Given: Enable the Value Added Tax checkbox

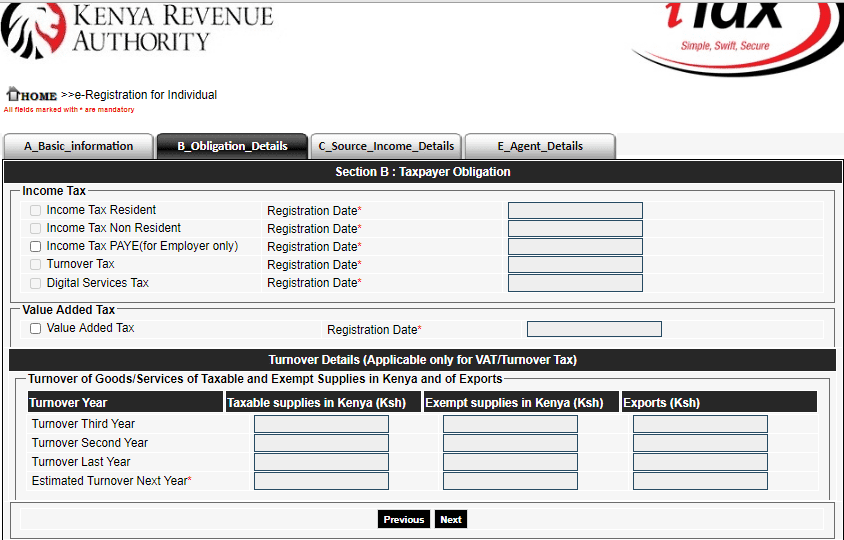Looking at the screenshot, I should [x=36, y=328].
